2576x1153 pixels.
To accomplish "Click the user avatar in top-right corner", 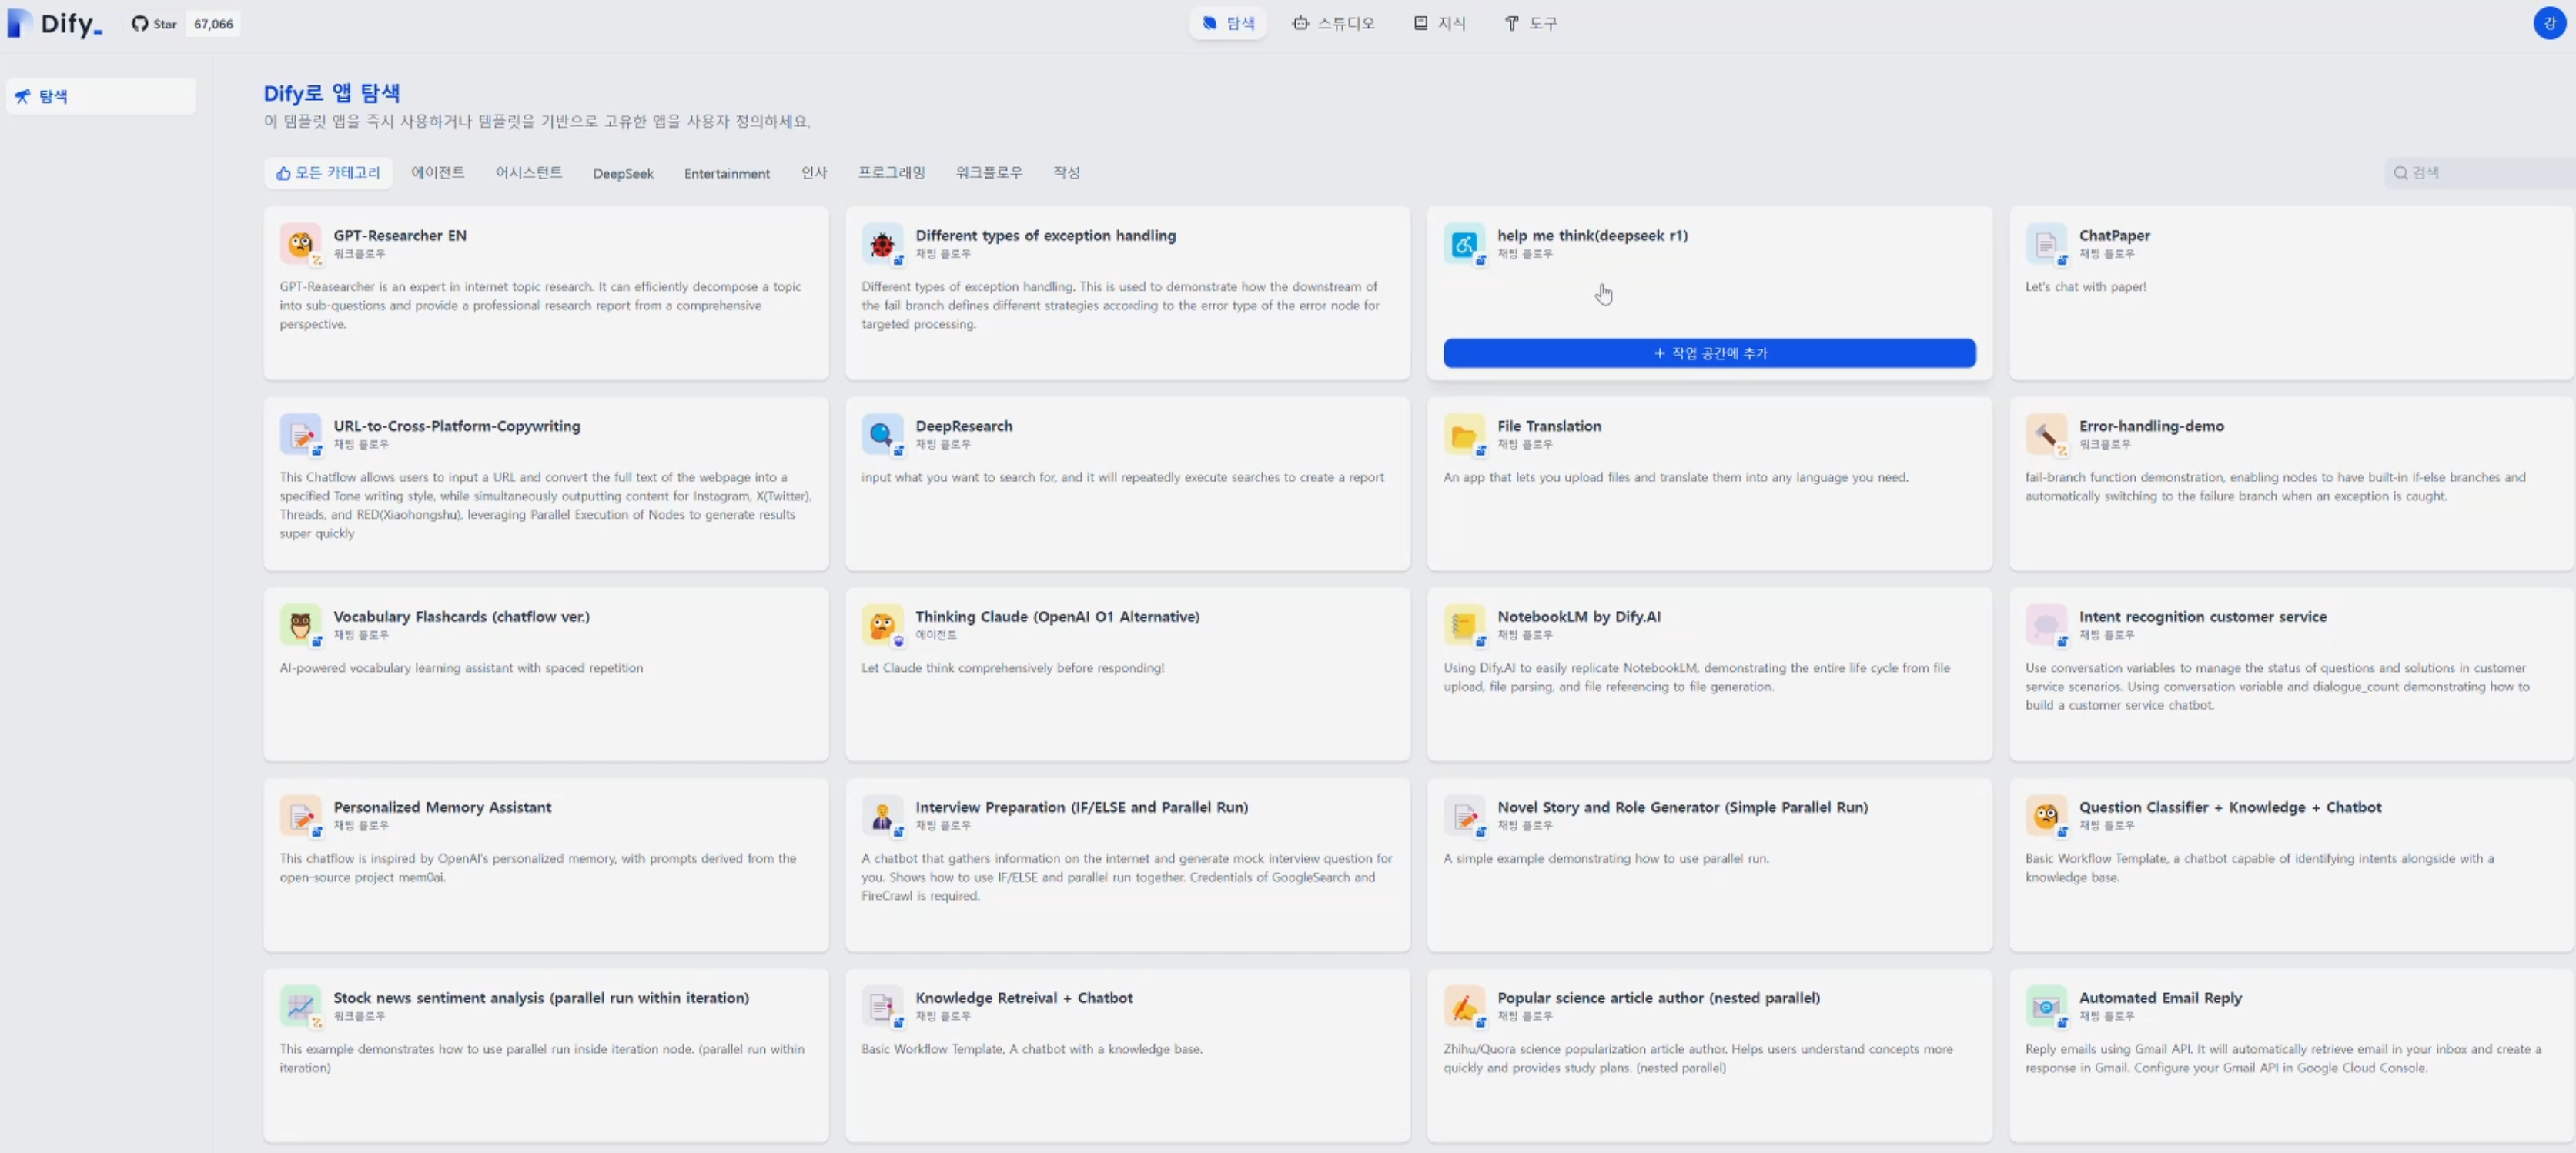I will click(x=2549, y=23).
